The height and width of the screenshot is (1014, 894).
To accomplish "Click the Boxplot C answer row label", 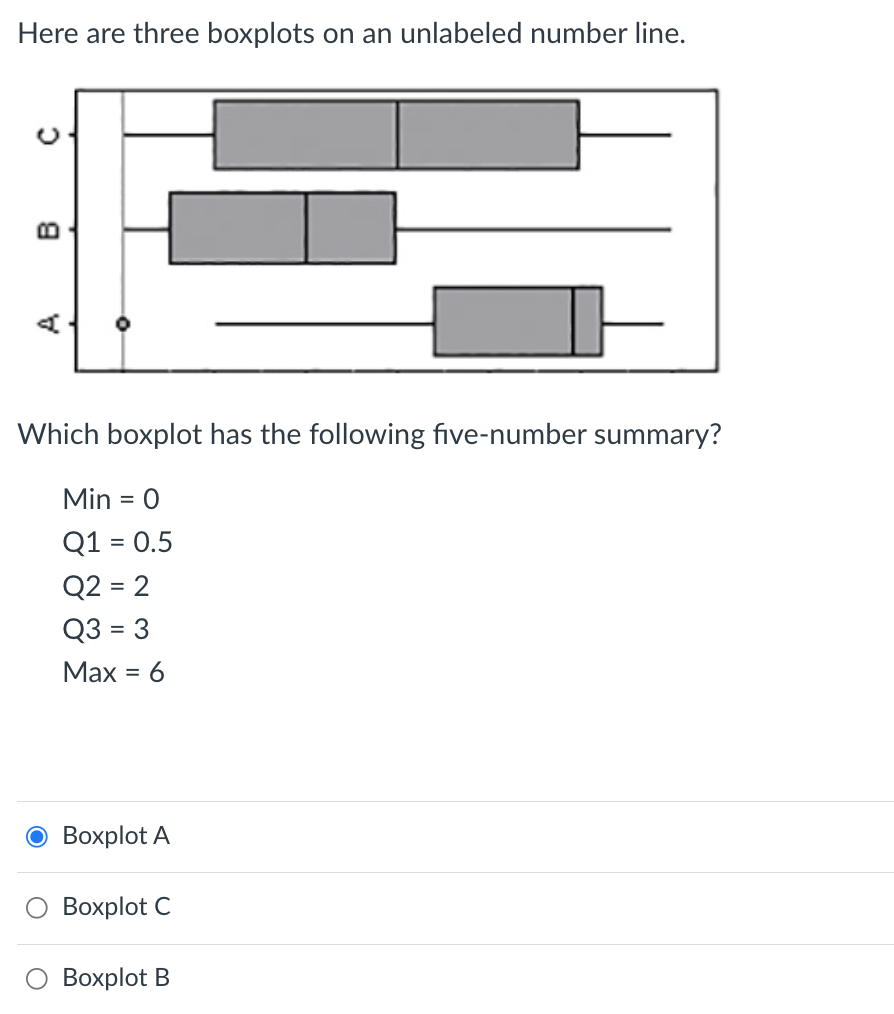I will (x=116, y=907).
